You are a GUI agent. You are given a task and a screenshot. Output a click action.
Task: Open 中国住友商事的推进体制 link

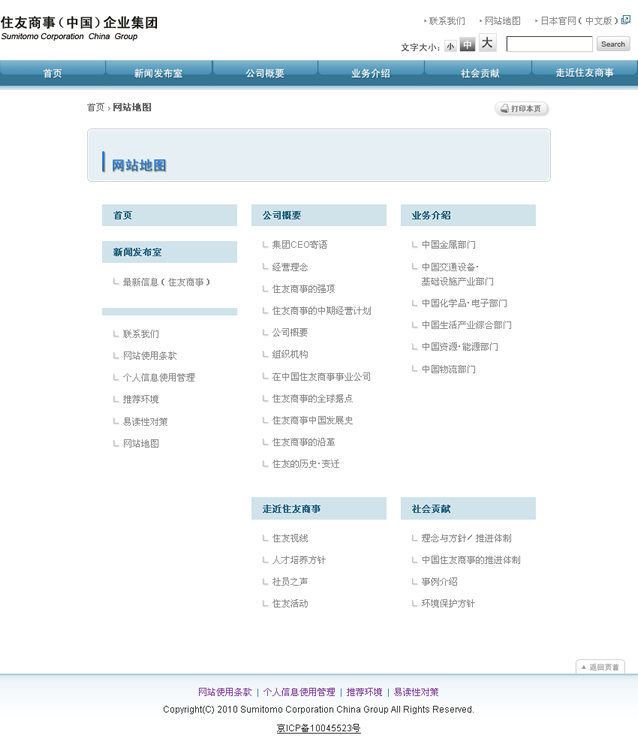[x=471, y=560]
